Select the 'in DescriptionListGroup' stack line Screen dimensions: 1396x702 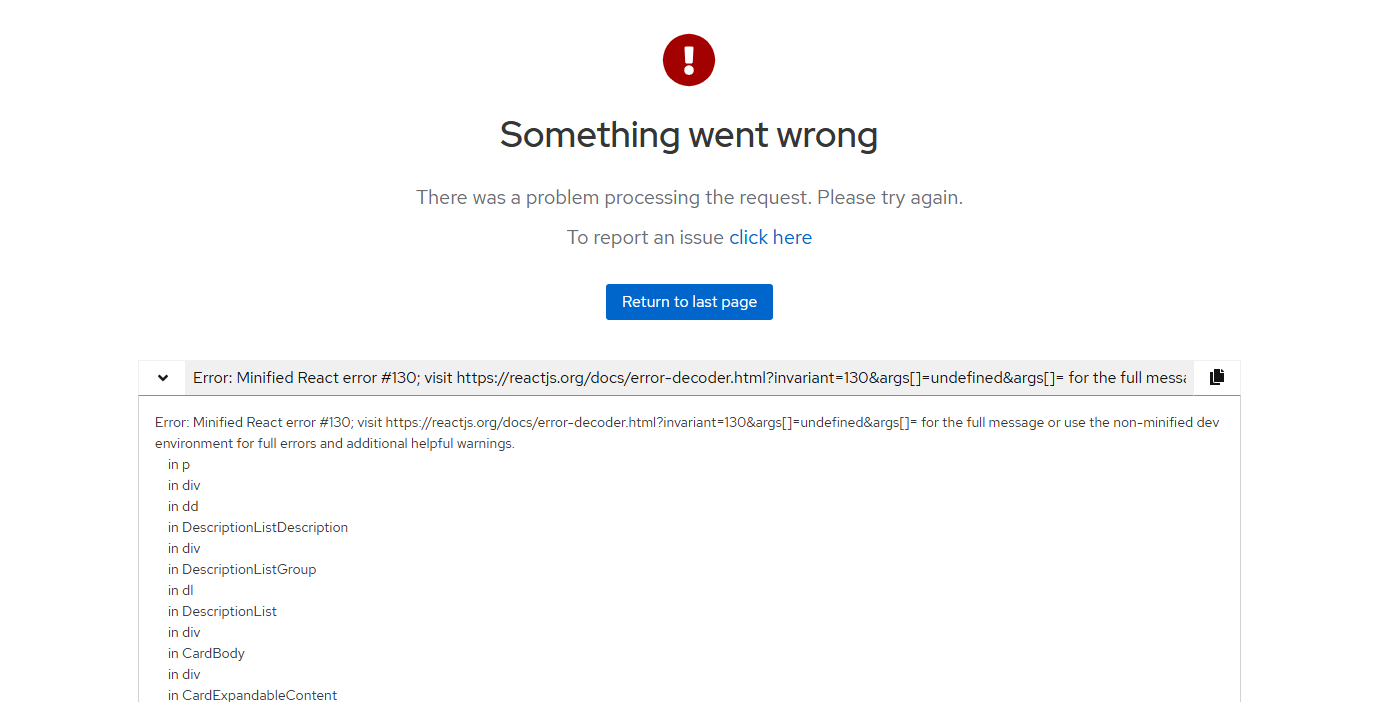pos(242,569)
